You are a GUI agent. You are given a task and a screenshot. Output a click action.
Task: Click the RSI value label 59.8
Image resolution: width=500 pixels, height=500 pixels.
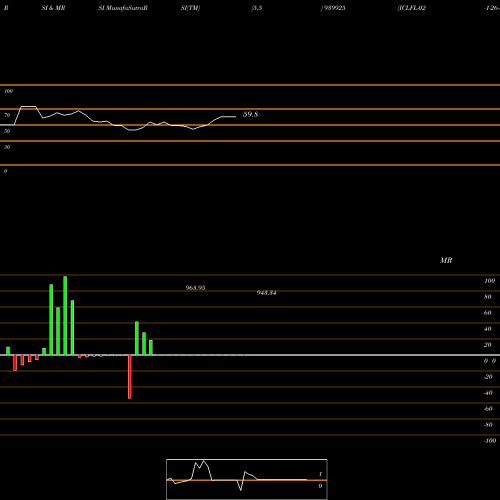tap(250, 114)
